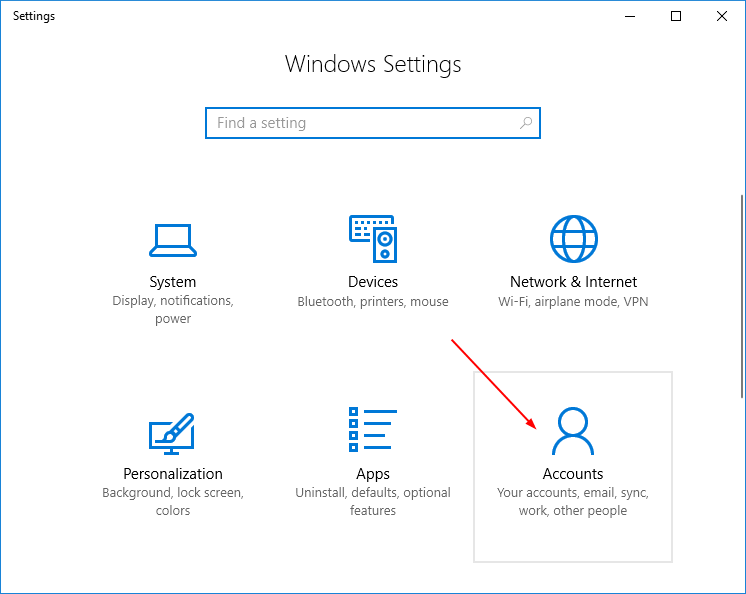This screenshot has height=594, width=746.
Task: Click the Apps list icon
Action: (373, 431)
